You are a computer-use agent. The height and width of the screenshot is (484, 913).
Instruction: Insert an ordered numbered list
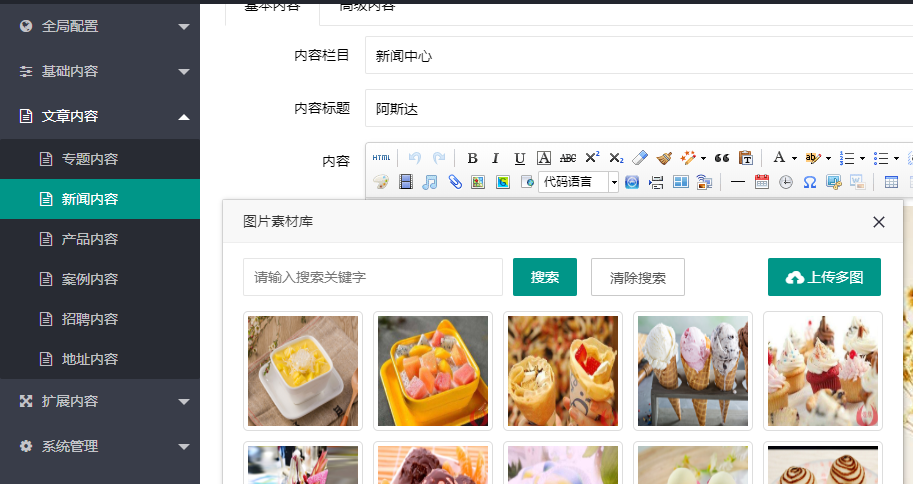tap(847, 158)
